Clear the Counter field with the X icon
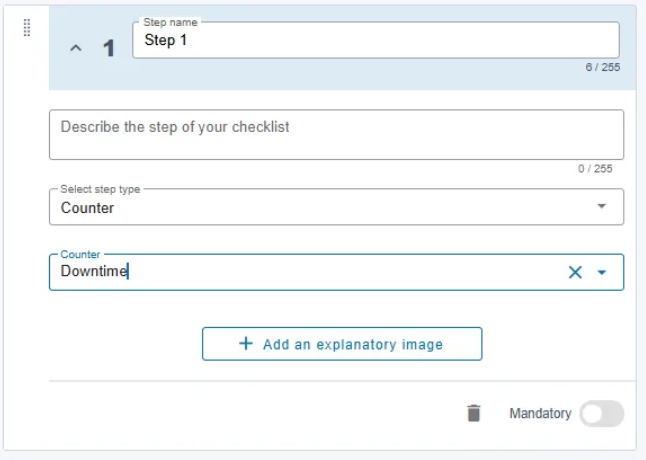 tap(575, 272)
